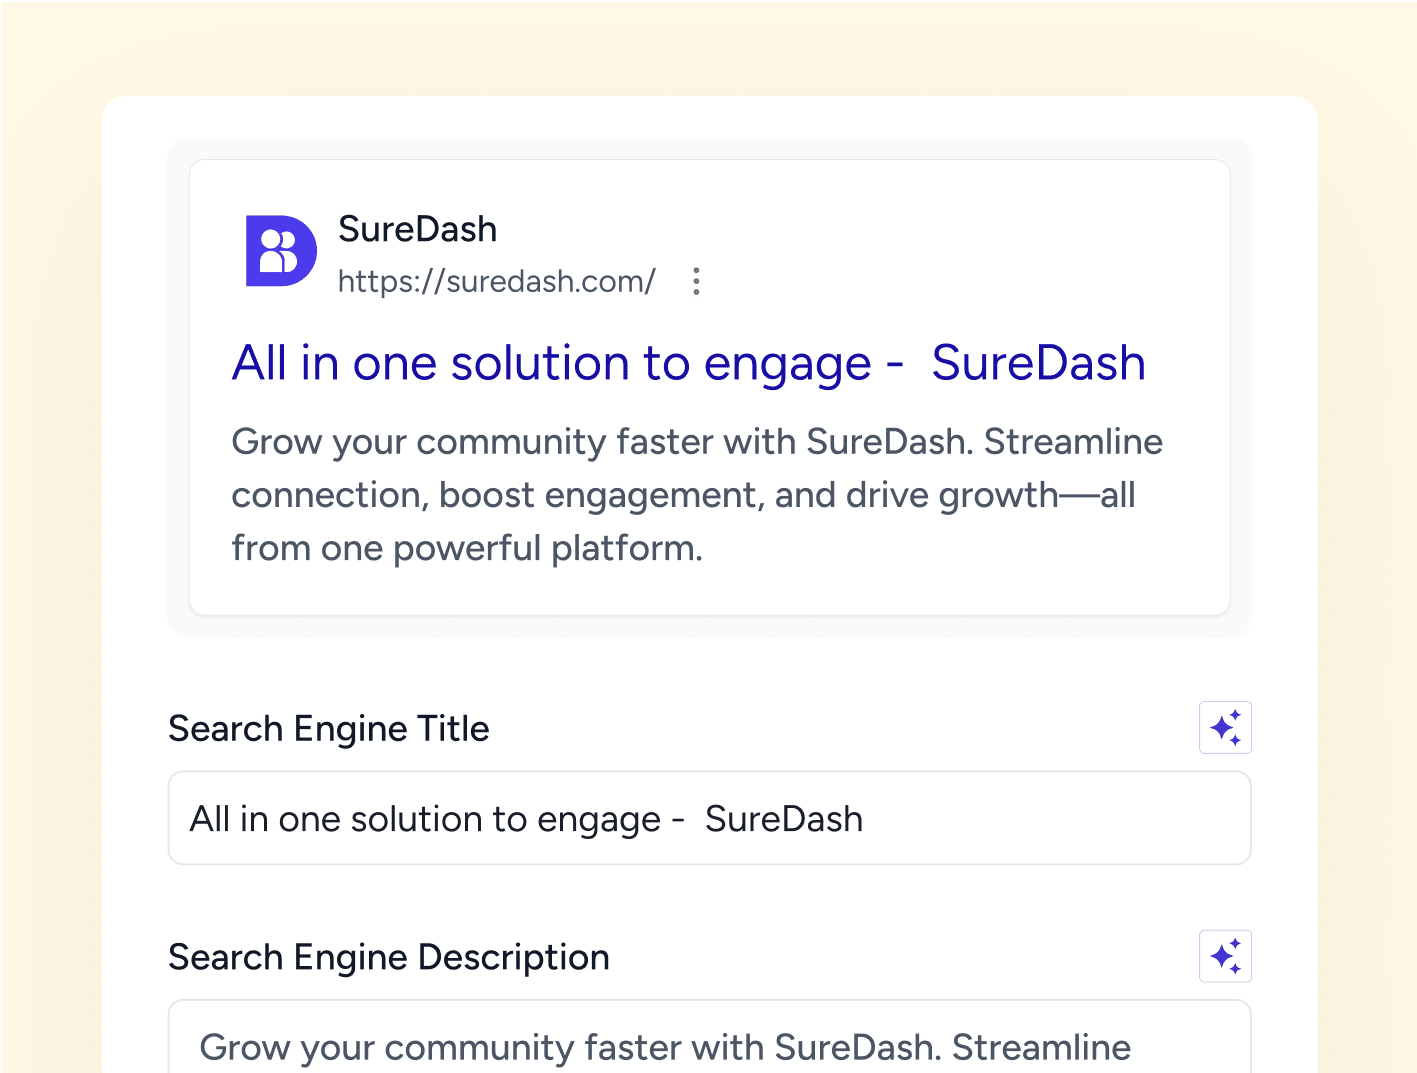This screenshot has height=1073, width=1417.
Task: Click the AI sparkle icon for Search Engine Description
Action: pyautogui.click(x=1226, y=956)
